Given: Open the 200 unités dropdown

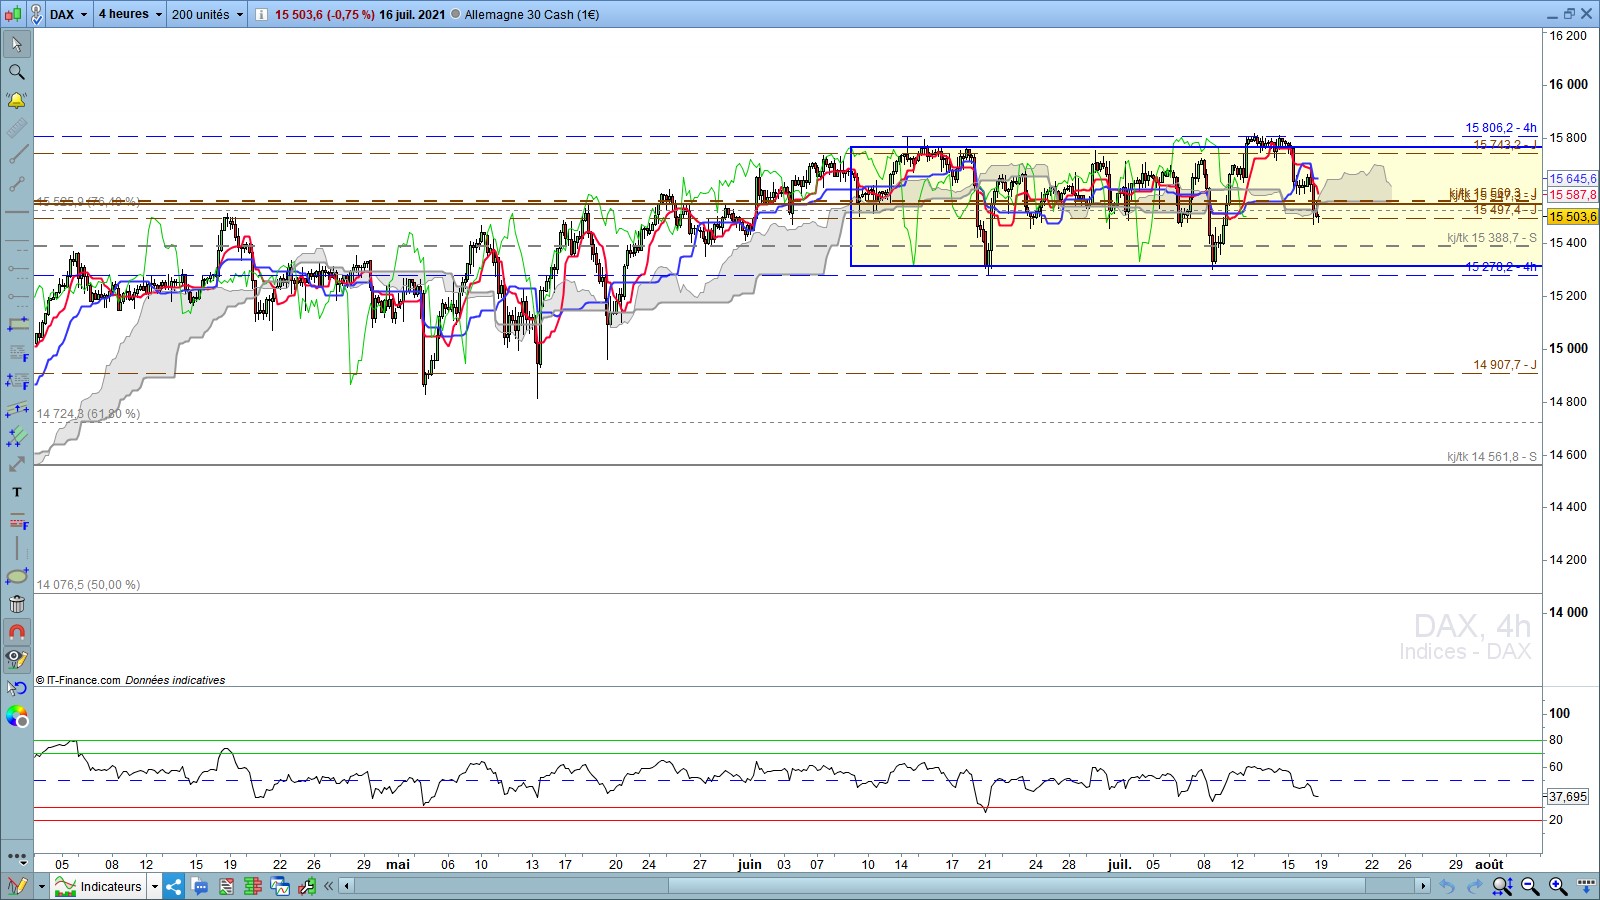Looking at the screenshot, I should click(207, 14).
